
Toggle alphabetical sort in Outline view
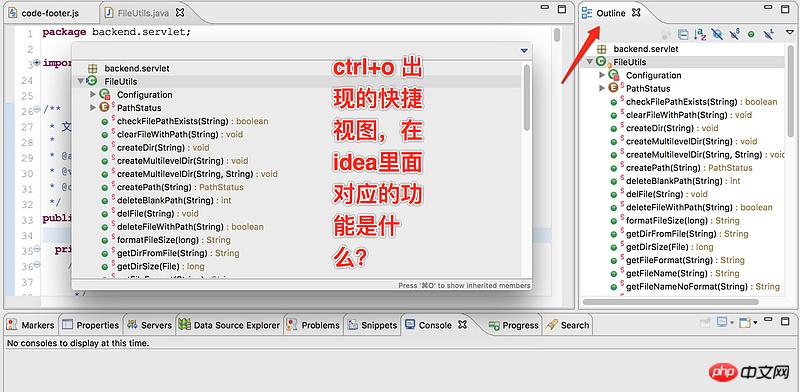(700, 34)
